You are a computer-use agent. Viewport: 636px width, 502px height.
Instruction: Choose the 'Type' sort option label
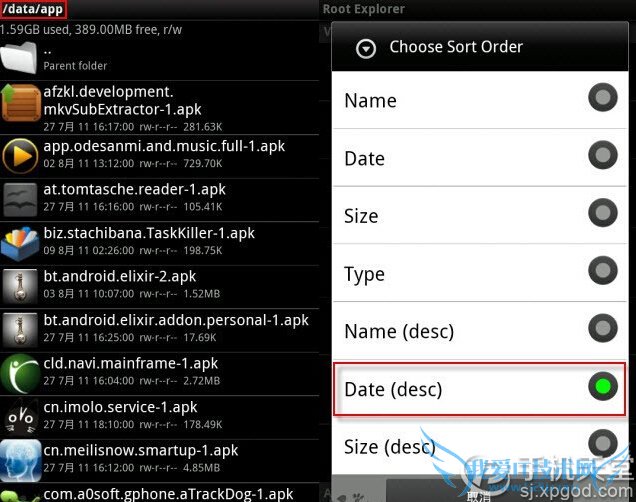coord(364,275)
